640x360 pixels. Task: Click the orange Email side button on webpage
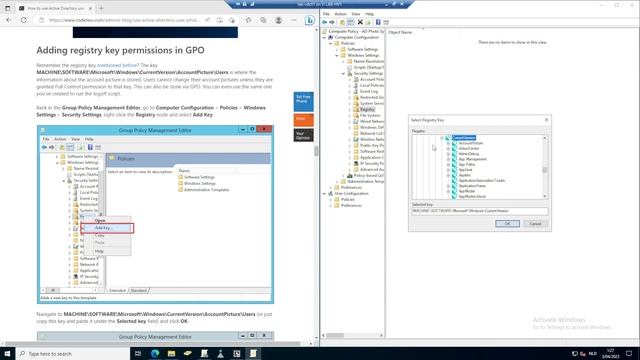click(303, 120)
